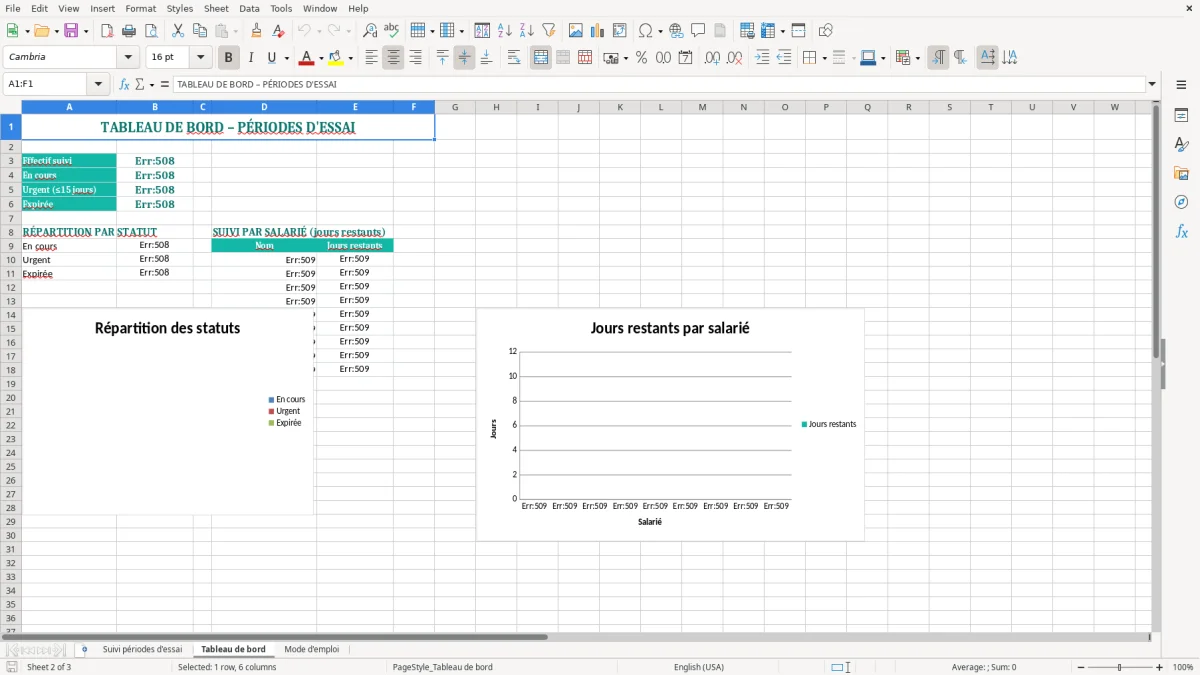Screen dimensions: 1200x675
Task: Open the Font Size dropdown
Action: [x=200, y=58]
